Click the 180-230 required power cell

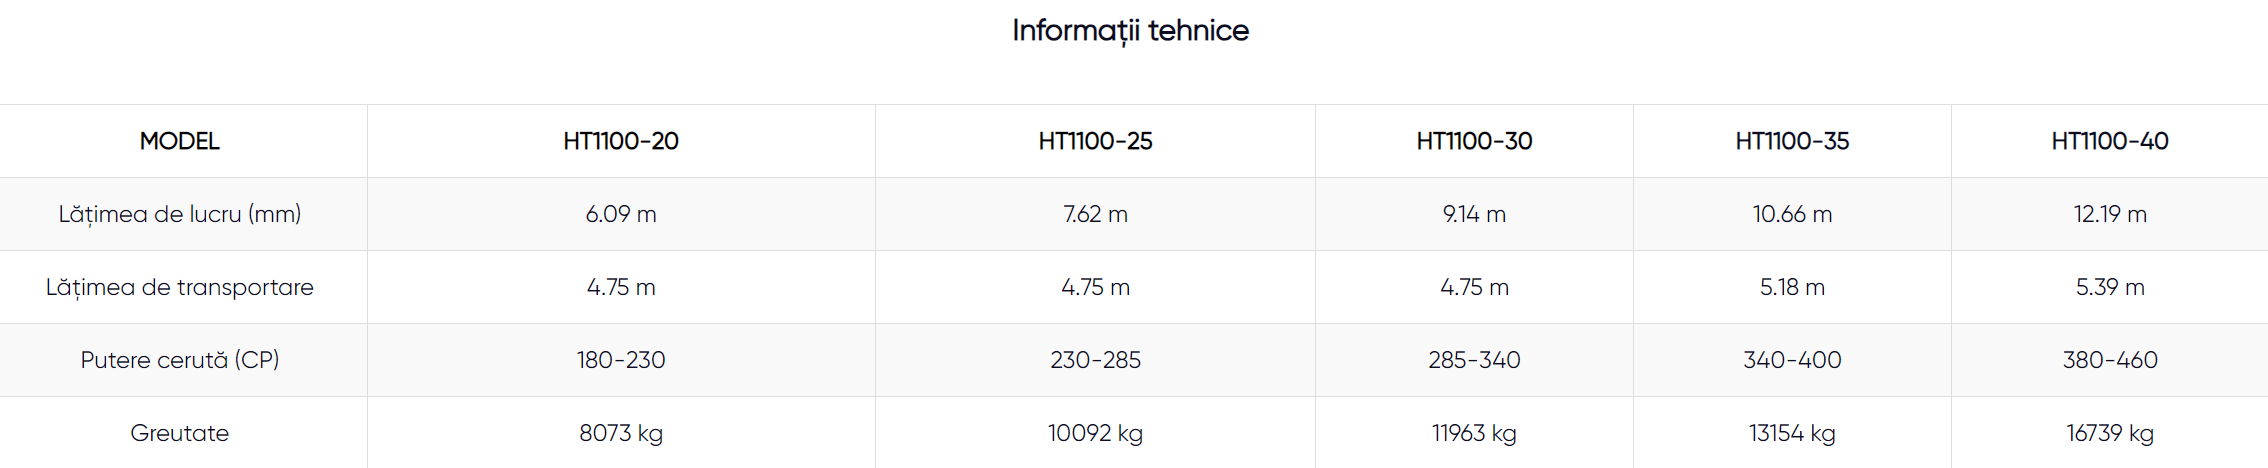tap(621, 360)
